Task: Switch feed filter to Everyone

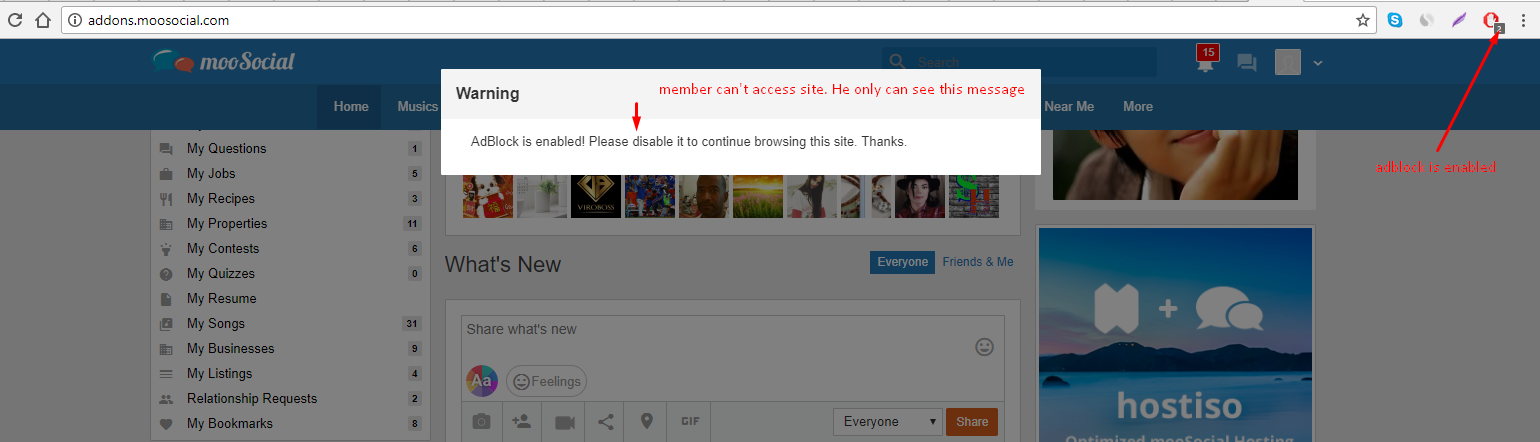Action: pos(902,262)
